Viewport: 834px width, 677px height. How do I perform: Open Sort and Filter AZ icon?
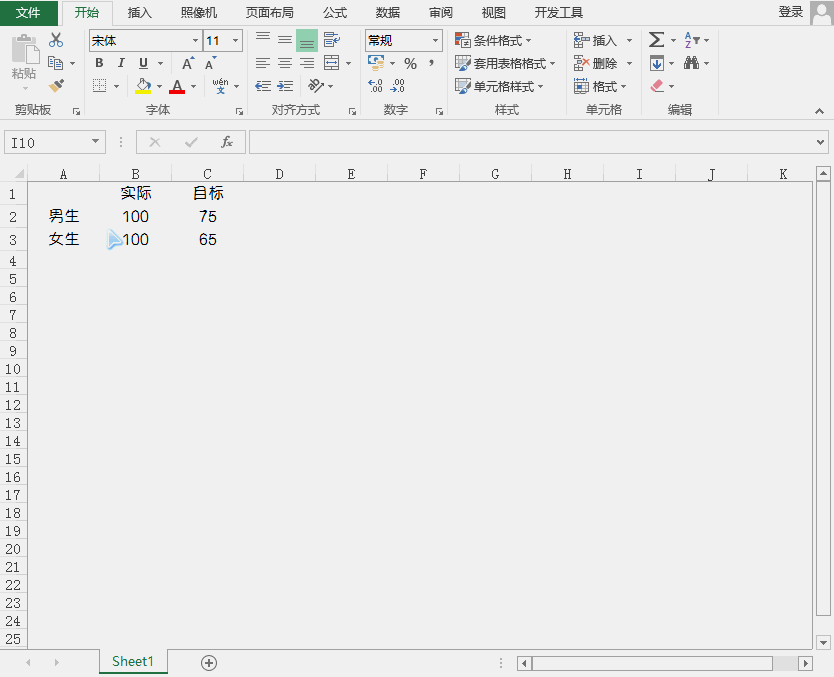pos(691,40)
